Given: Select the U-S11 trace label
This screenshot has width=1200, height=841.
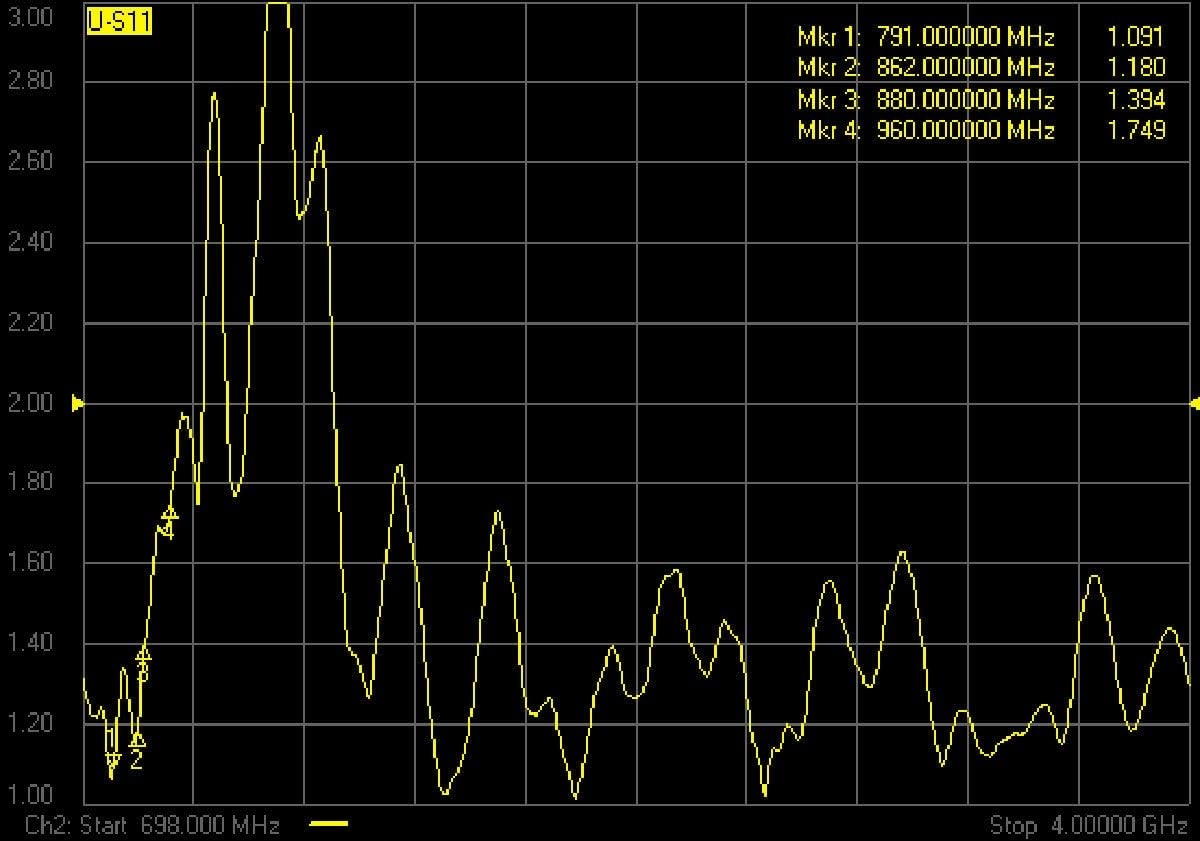Looking at the screenshot, I should tap(119, 22).
